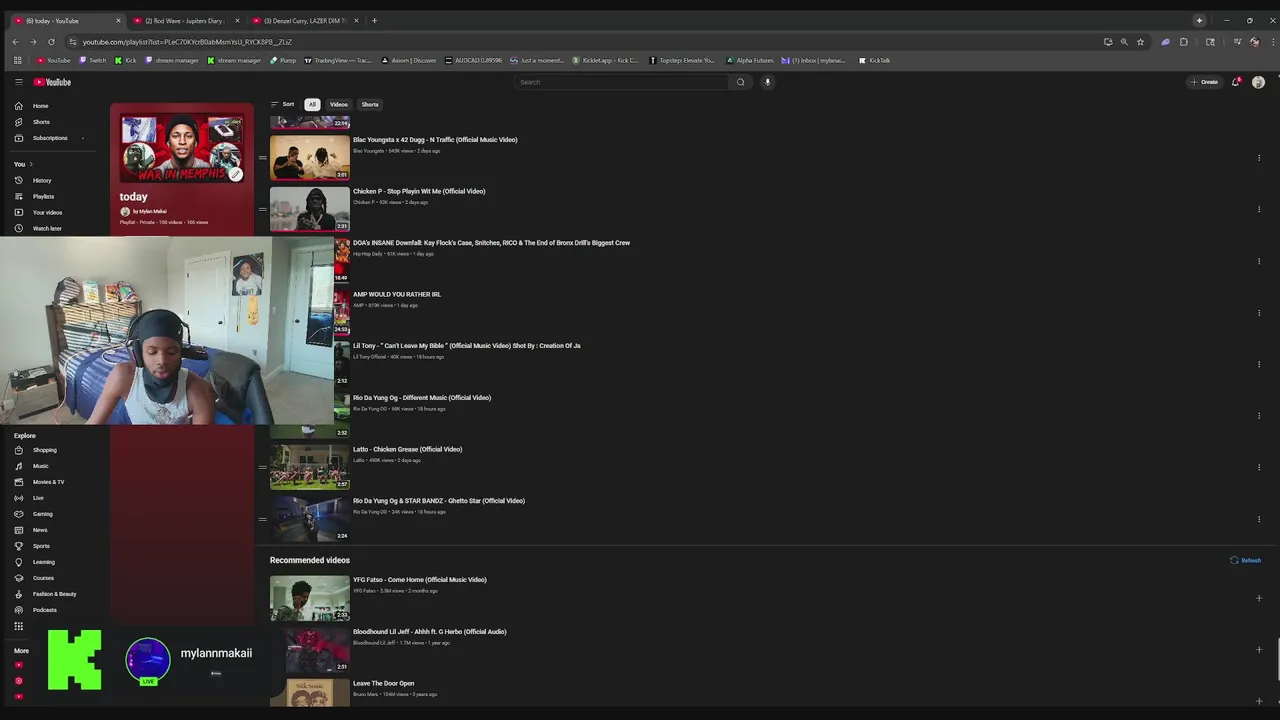Switch to the Denzel Curry LAZER DIM tab

click(x=305, y=20)
